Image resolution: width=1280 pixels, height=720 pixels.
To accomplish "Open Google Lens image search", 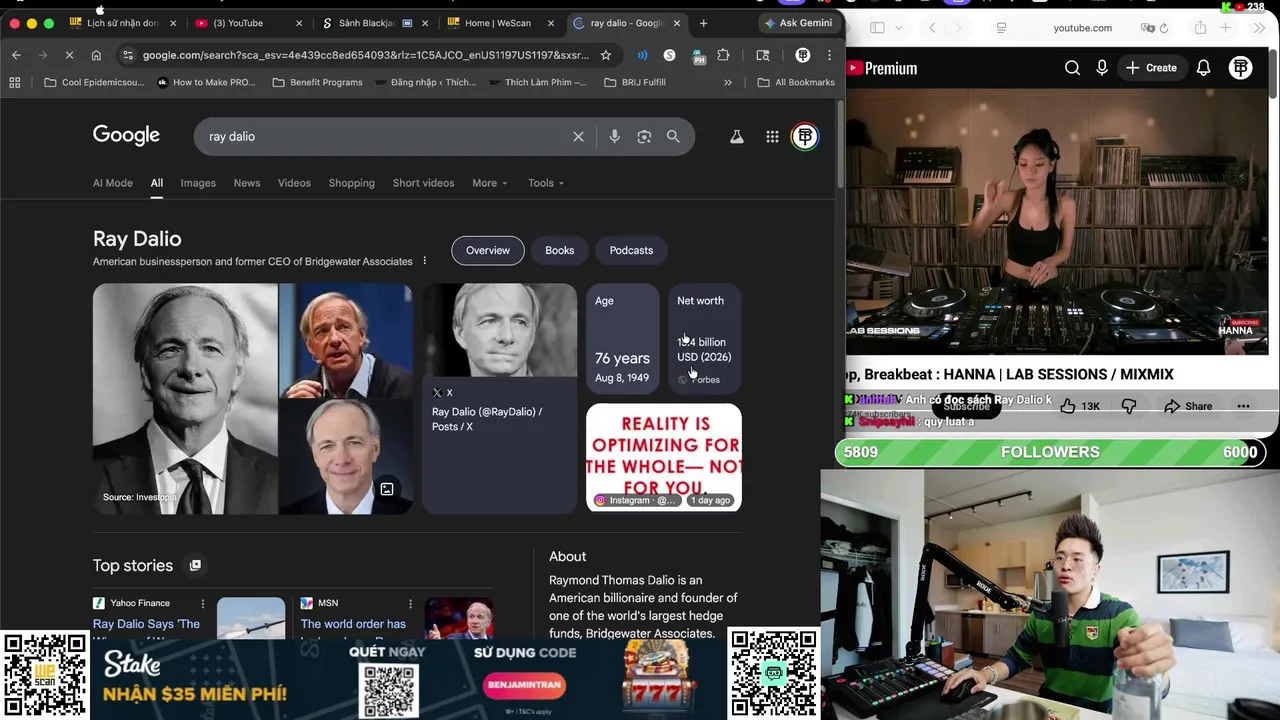I will coord(644,136).
